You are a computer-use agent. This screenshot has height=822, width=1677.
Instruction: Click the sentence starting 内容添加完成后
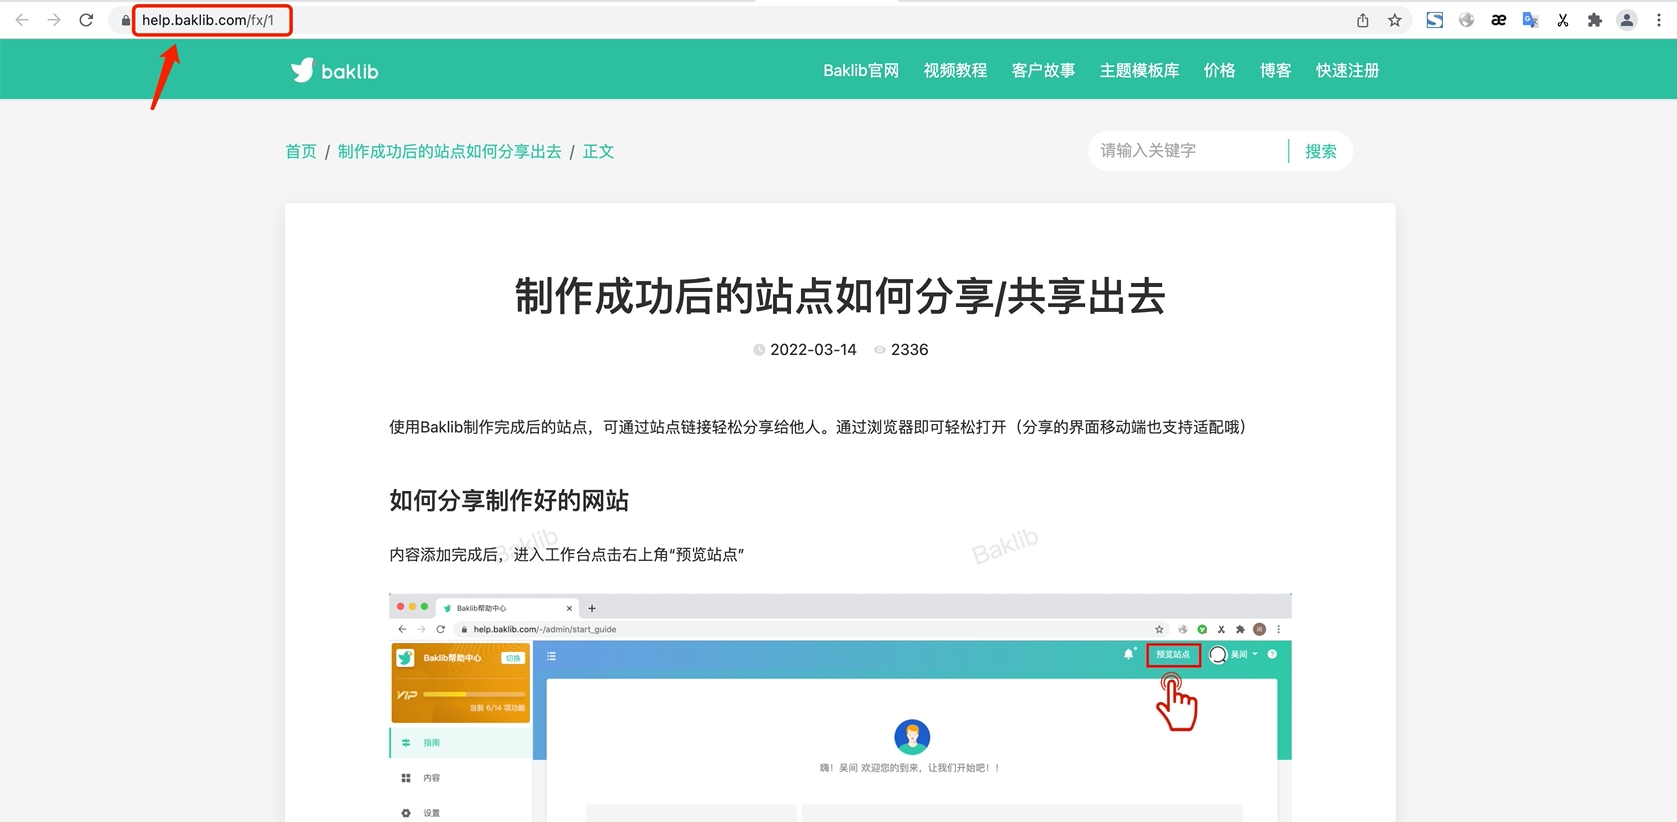[x=567, y=554]
